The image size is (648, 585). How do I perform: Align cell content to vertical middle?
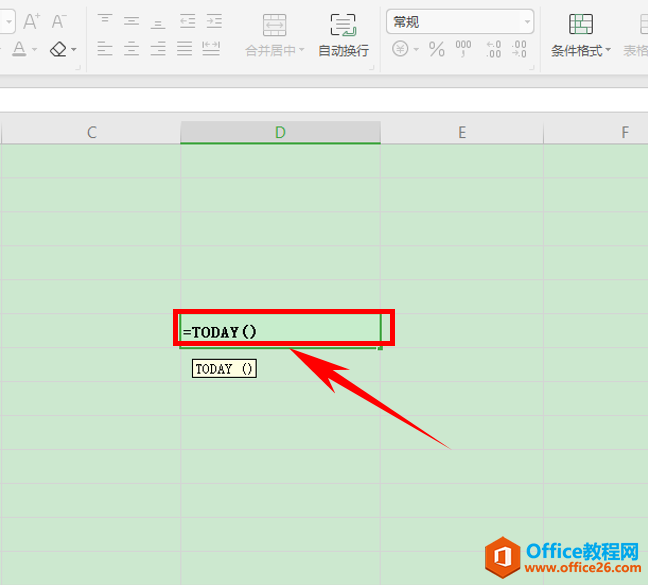131,21
